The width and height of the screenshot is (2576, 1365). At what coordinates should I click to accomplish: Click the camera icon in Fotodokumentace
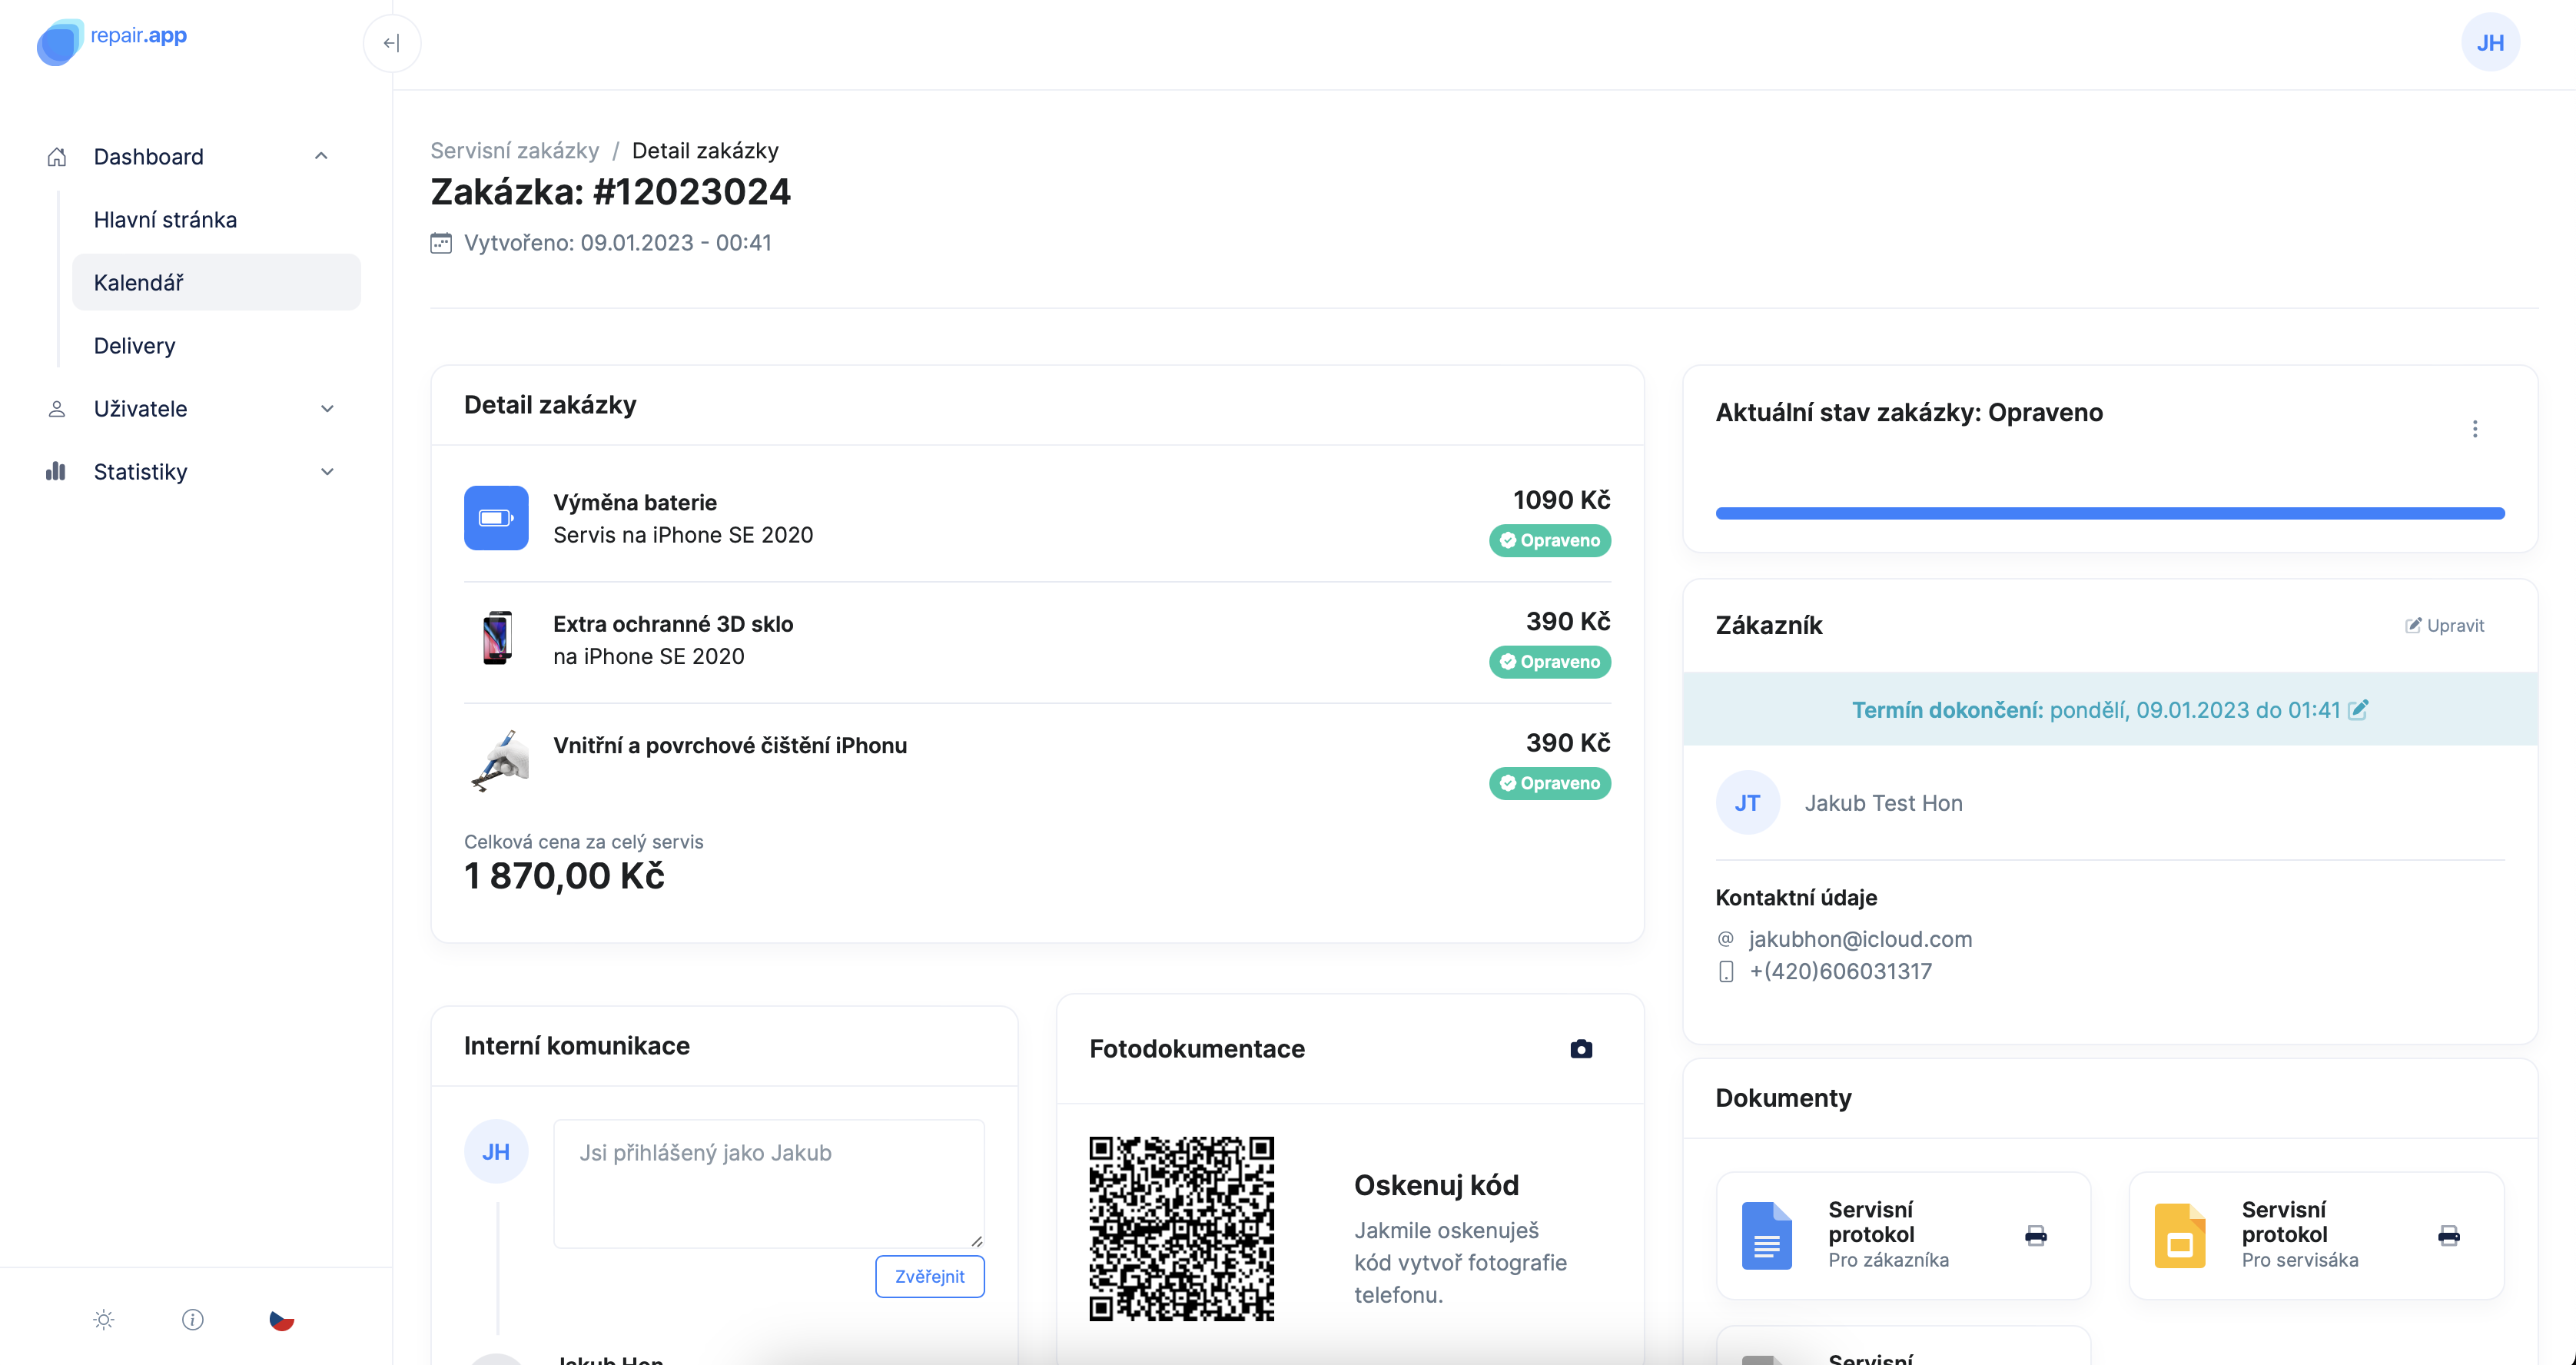click(x=1581, y=1048)
